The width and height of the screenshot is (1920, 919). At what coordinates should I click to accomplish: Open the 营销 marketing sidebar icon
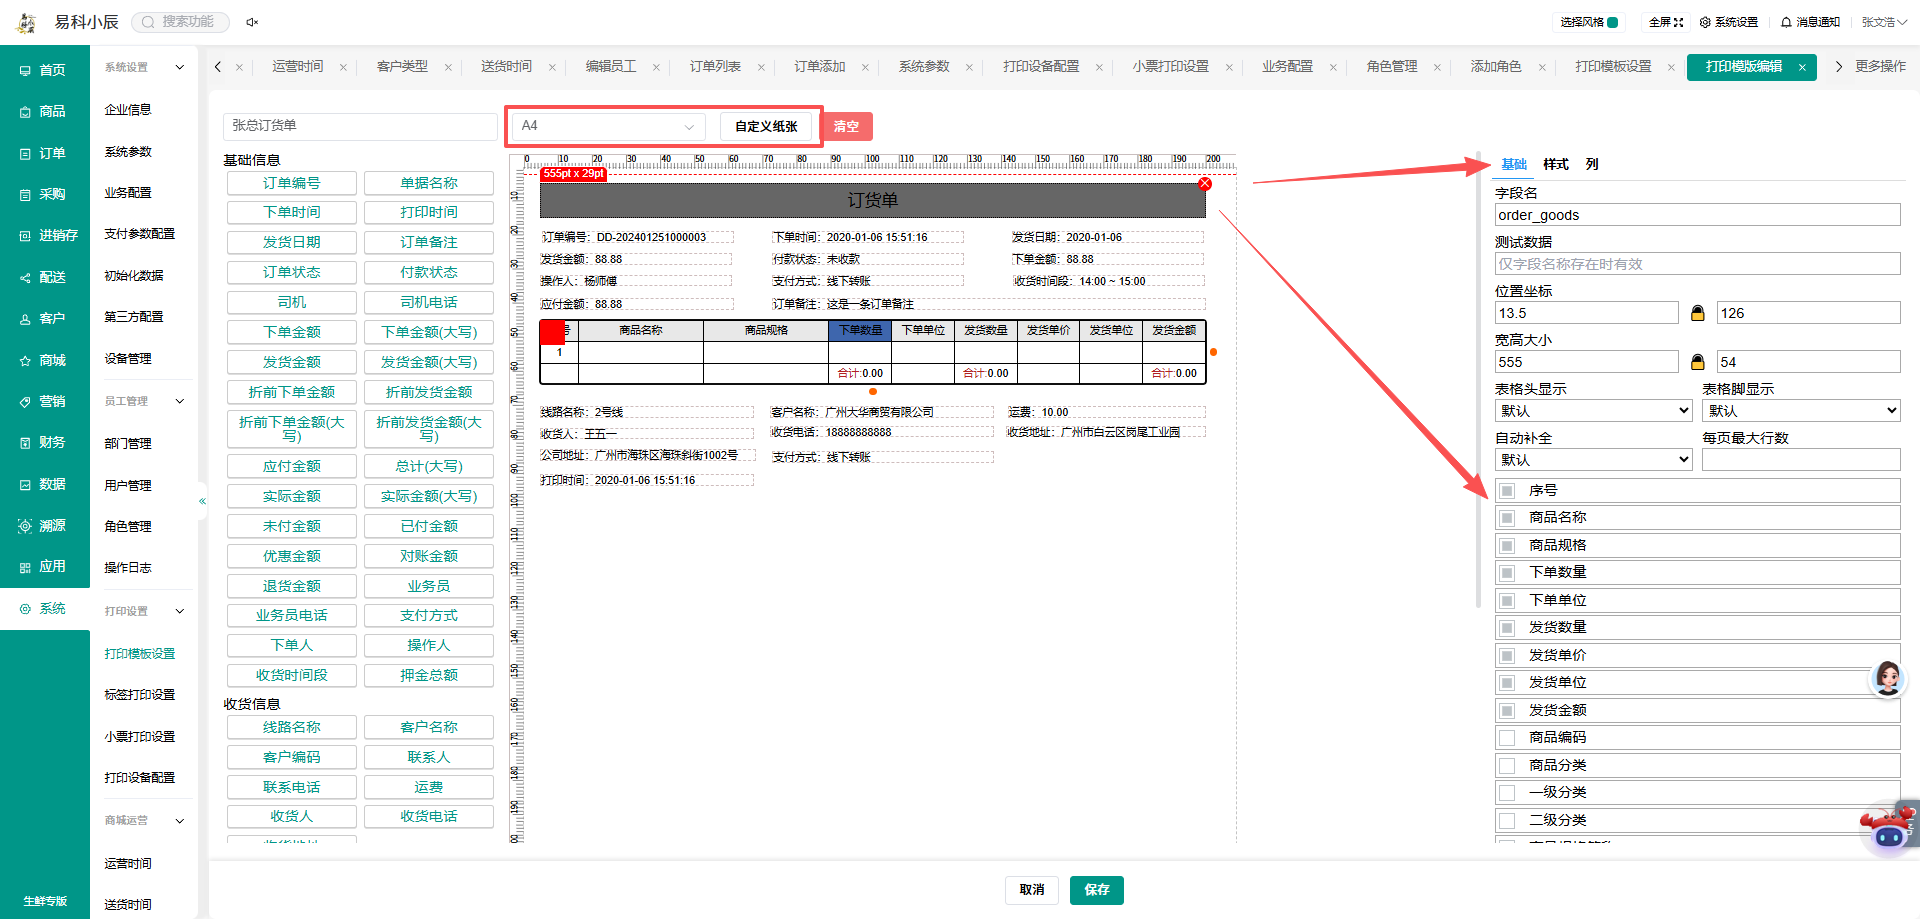[x=25, y=402]
